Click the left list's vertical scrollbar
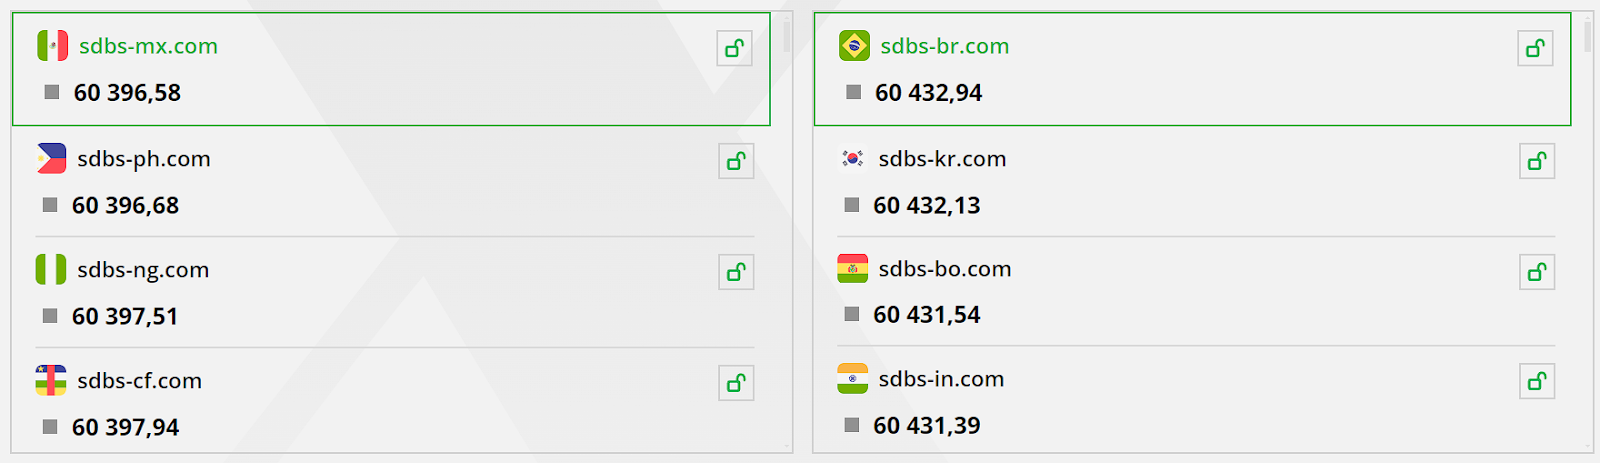Screen dimensions: 1600x463 point(787,232)
